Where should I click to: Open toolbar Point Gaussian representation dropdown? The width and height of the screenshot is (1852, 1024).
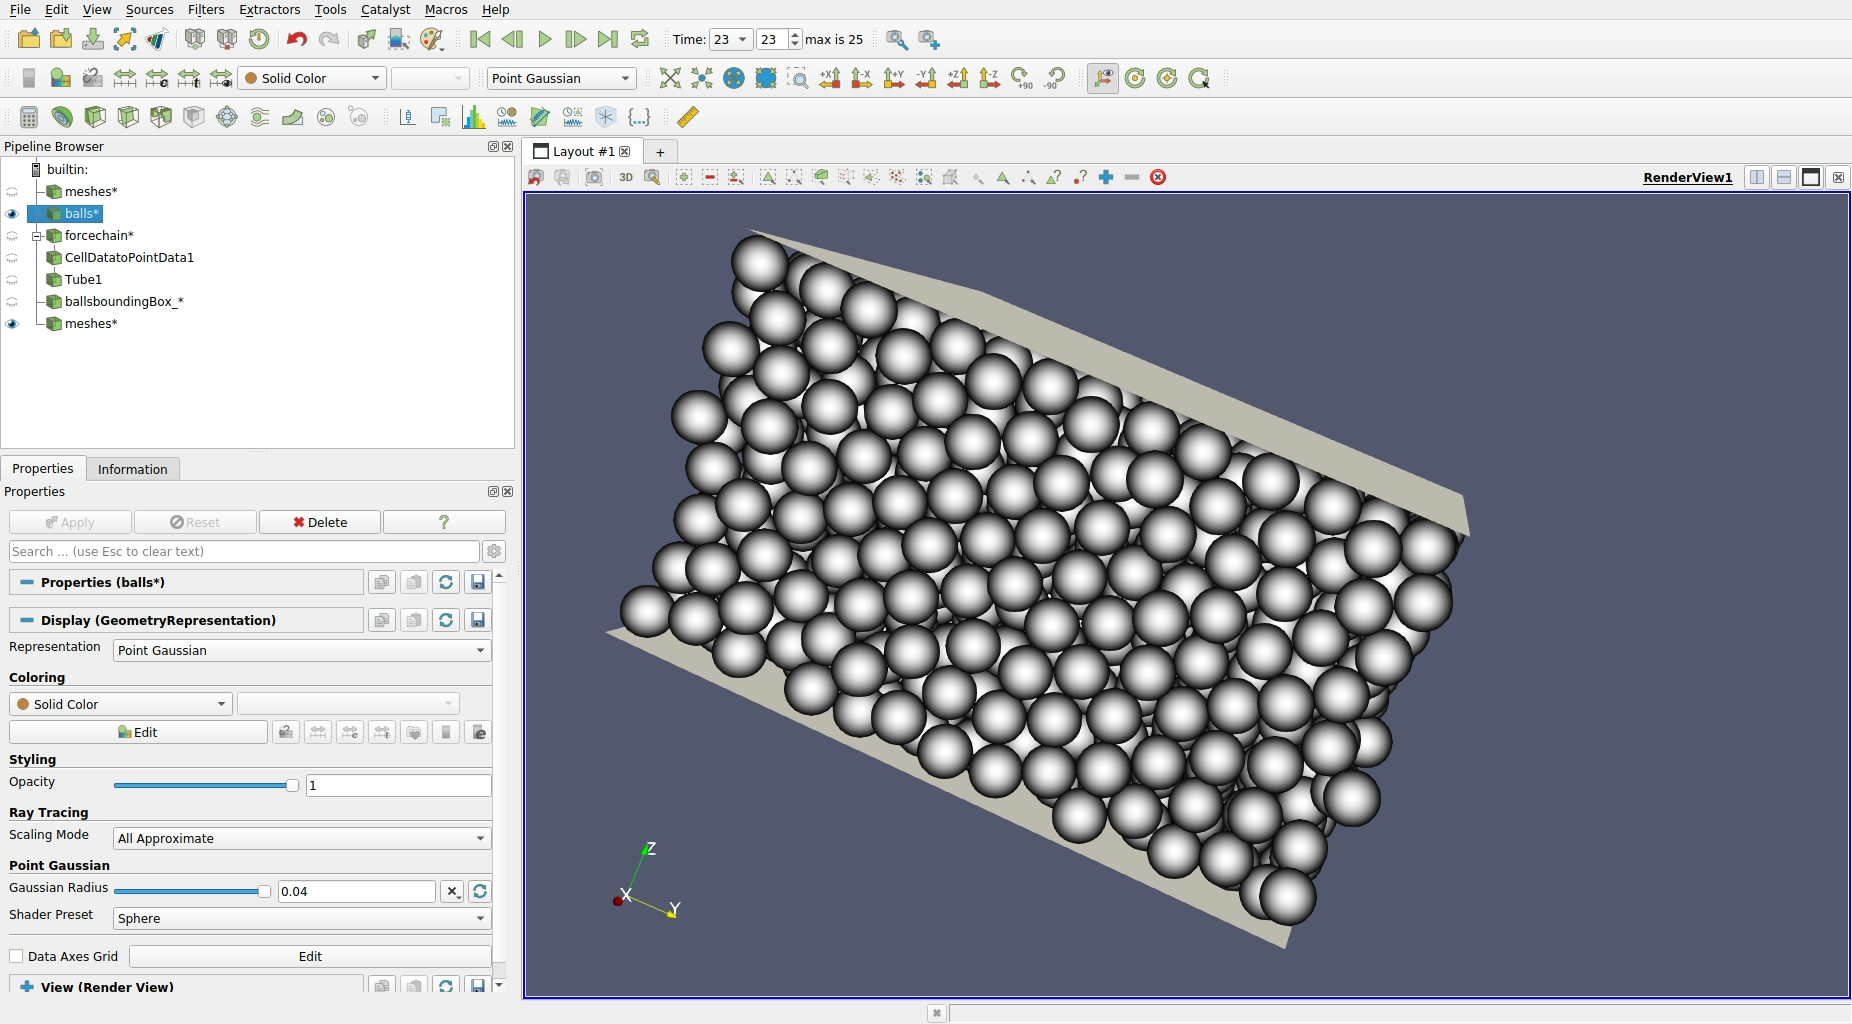tap(561, 78)
